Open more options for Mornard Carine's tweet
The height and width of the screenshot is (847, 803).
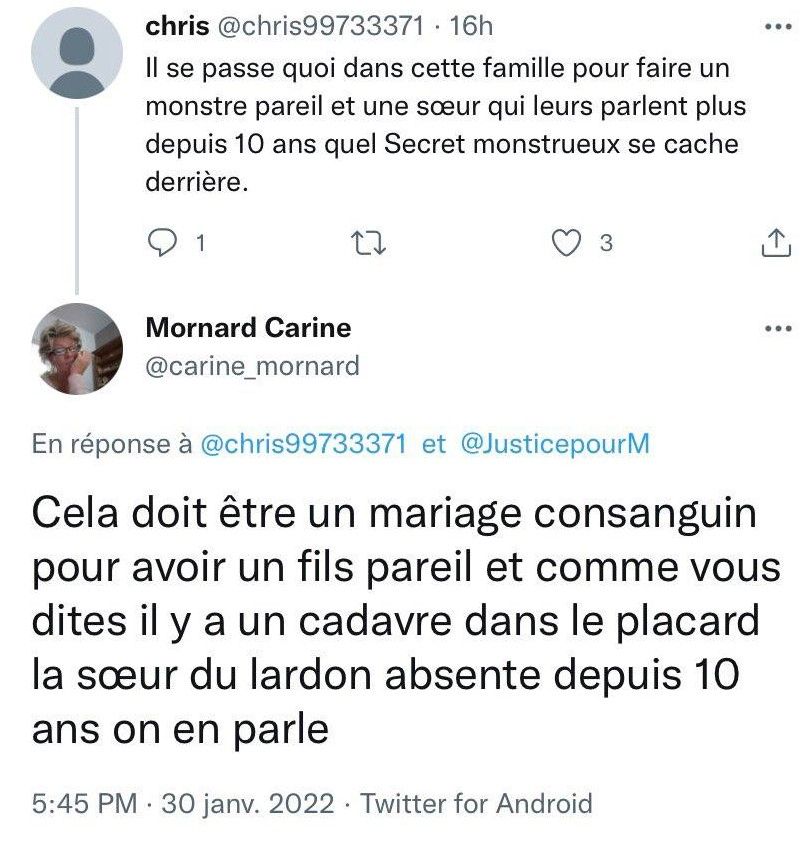click(x=776, y=329)
